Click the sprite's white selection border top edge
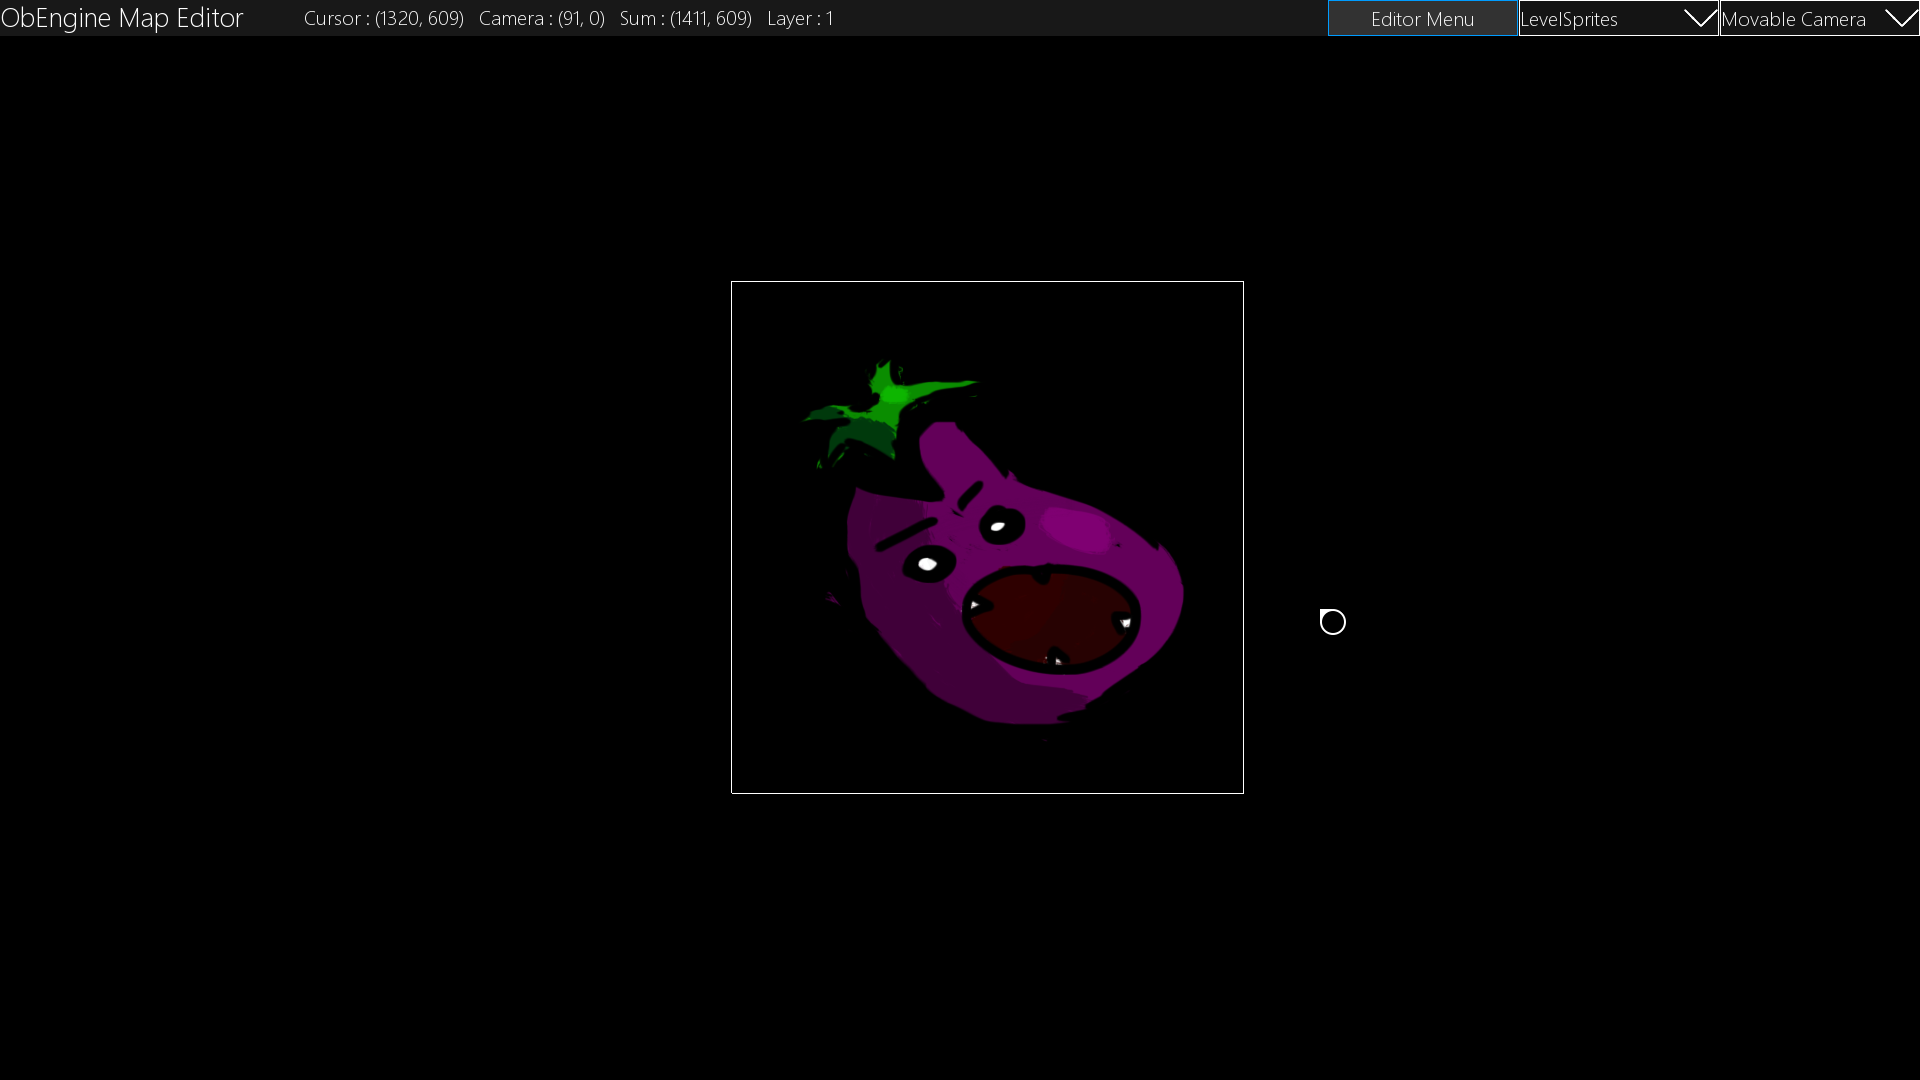Image resolution: width=1920 pixels, height=1080 pixels. [987, 282]
